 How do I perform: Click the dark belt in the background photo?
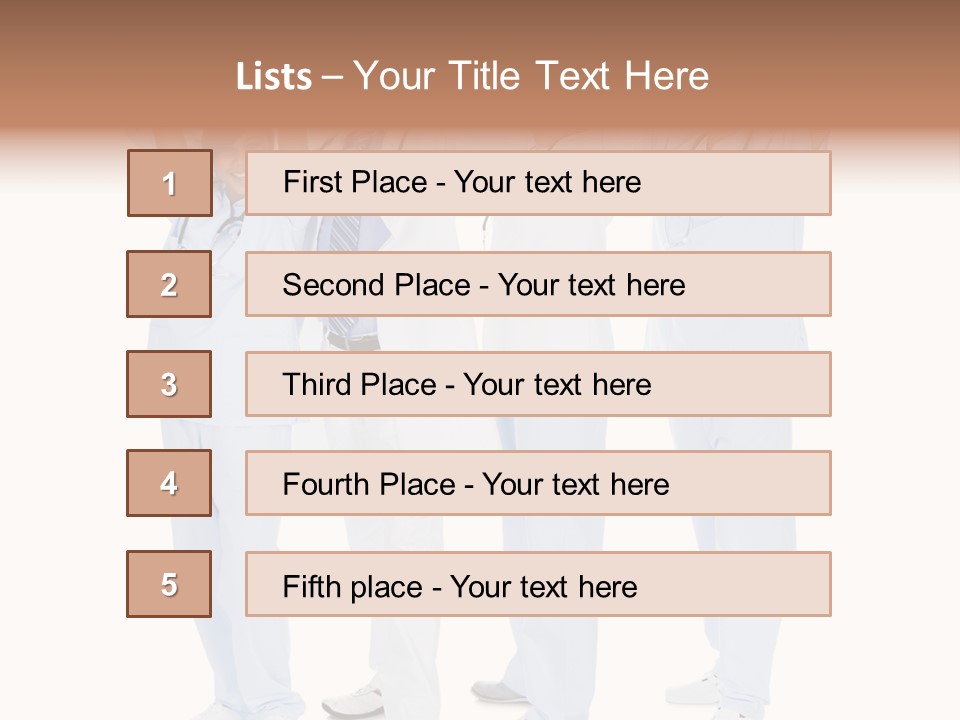(354, 342)
